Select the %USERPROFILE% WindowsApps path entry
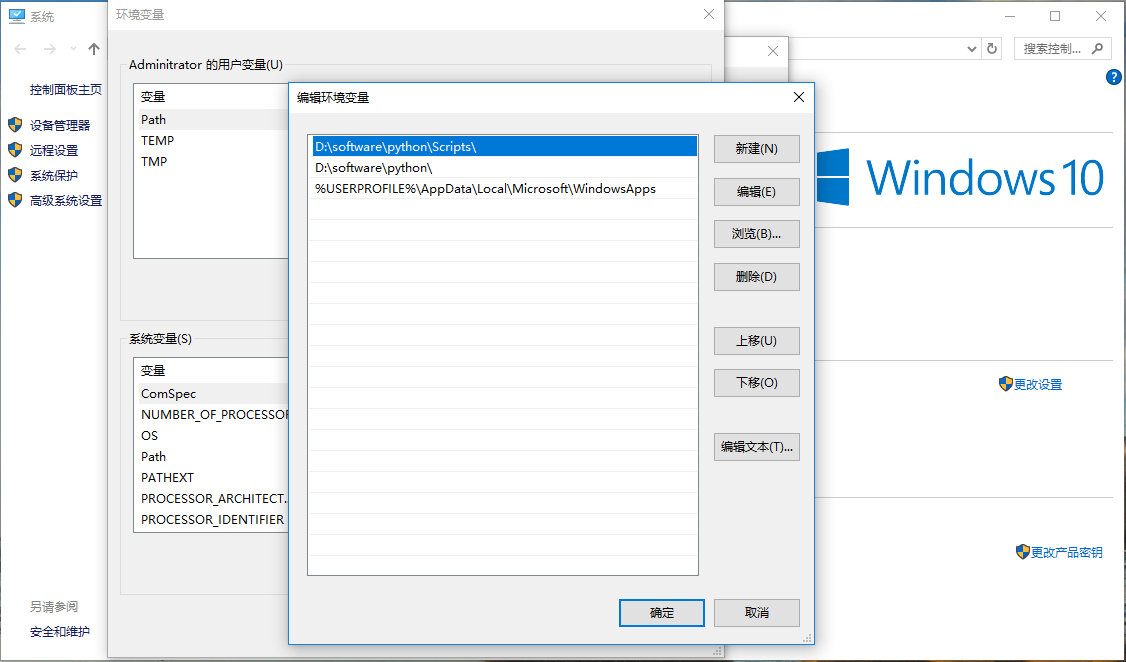The height and width of the screenshot is (662, 1126). point(504,189)
